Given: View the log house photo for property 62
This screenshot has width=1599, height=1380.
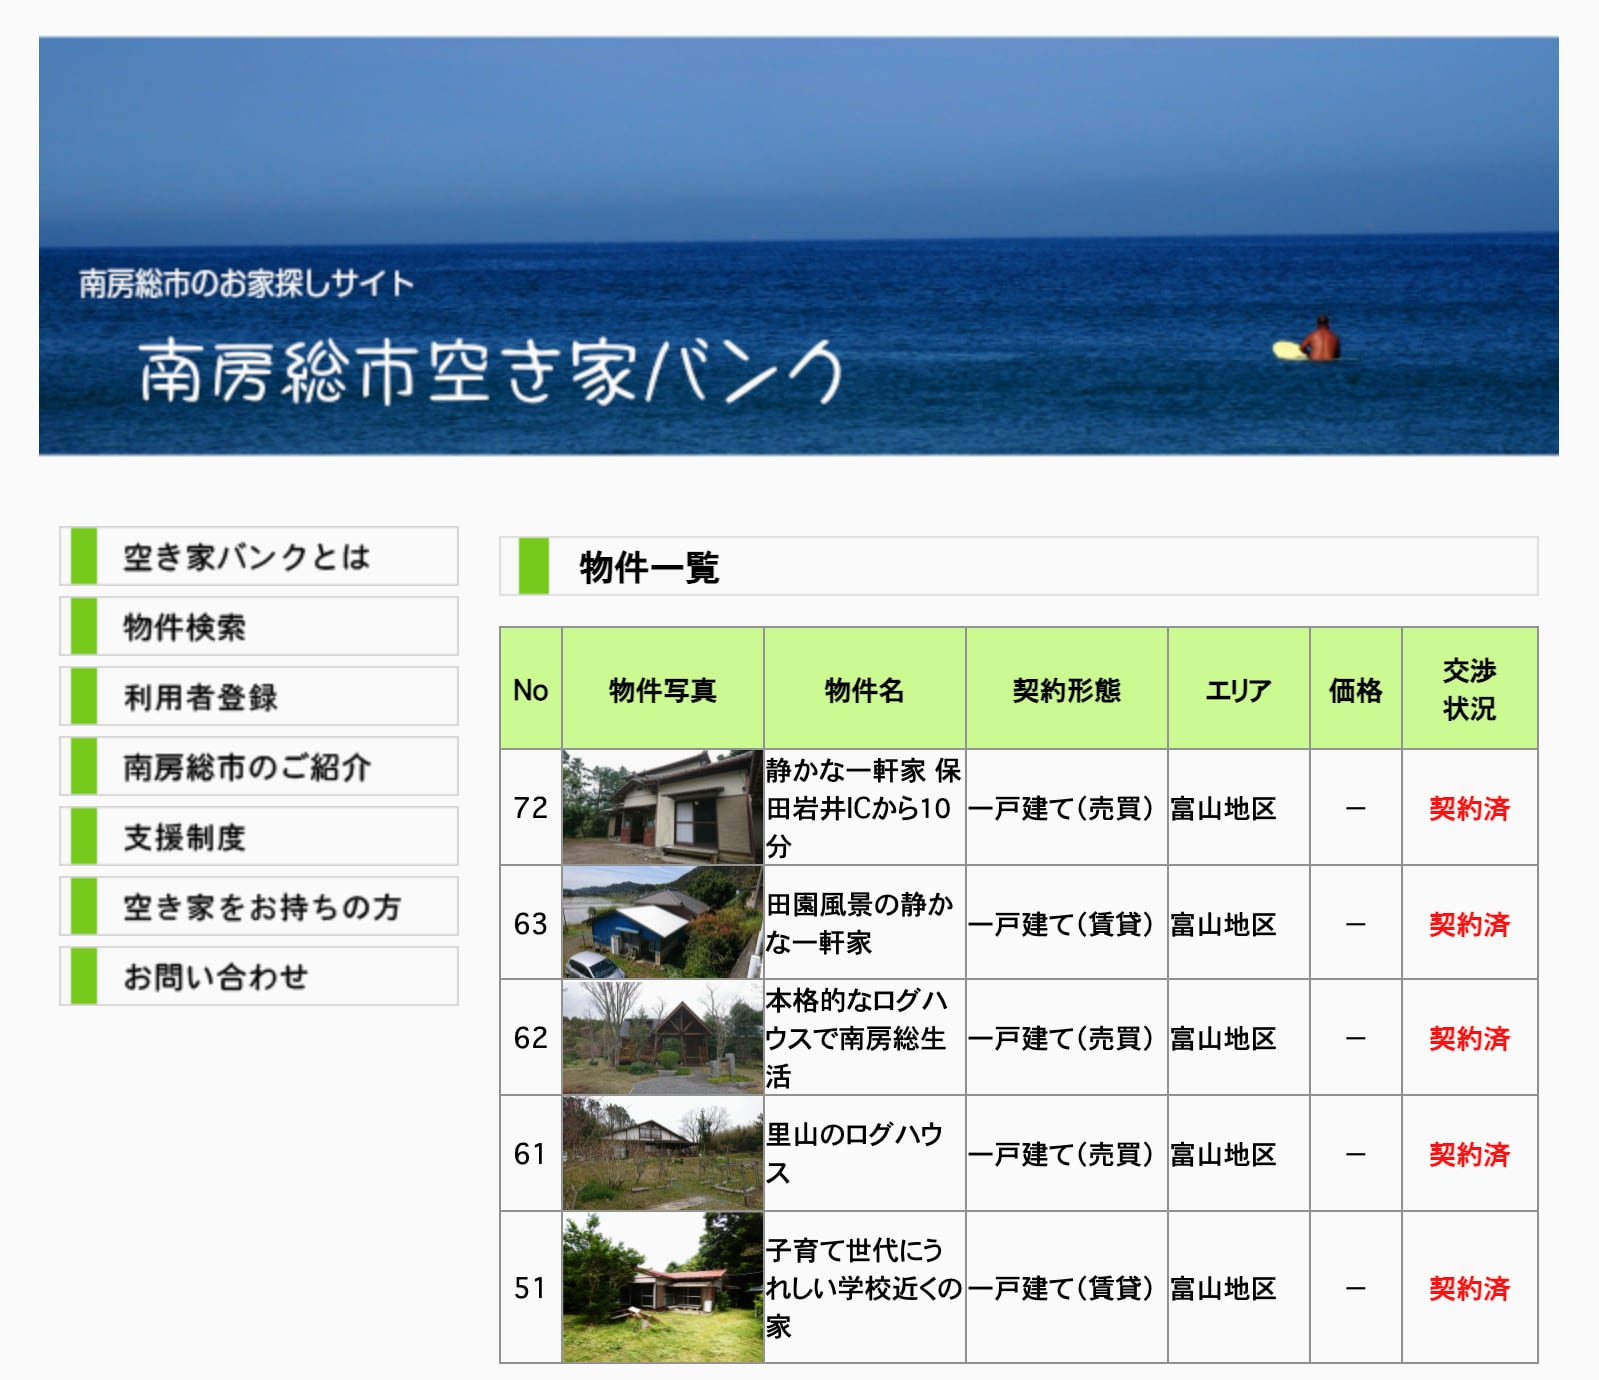Looking at the screenshot, I should [x=663, y=1037].
